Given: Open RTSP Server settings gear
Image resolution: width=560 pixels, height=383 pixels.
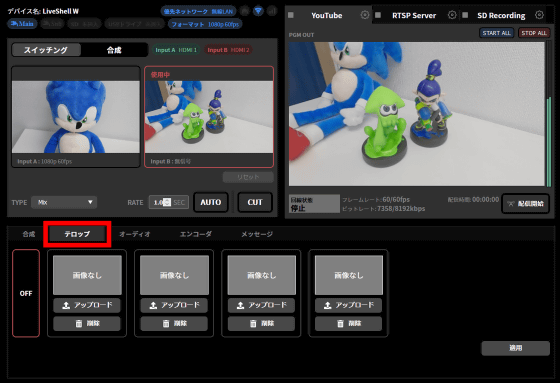Looking at the screenshot, I should 452,15.
